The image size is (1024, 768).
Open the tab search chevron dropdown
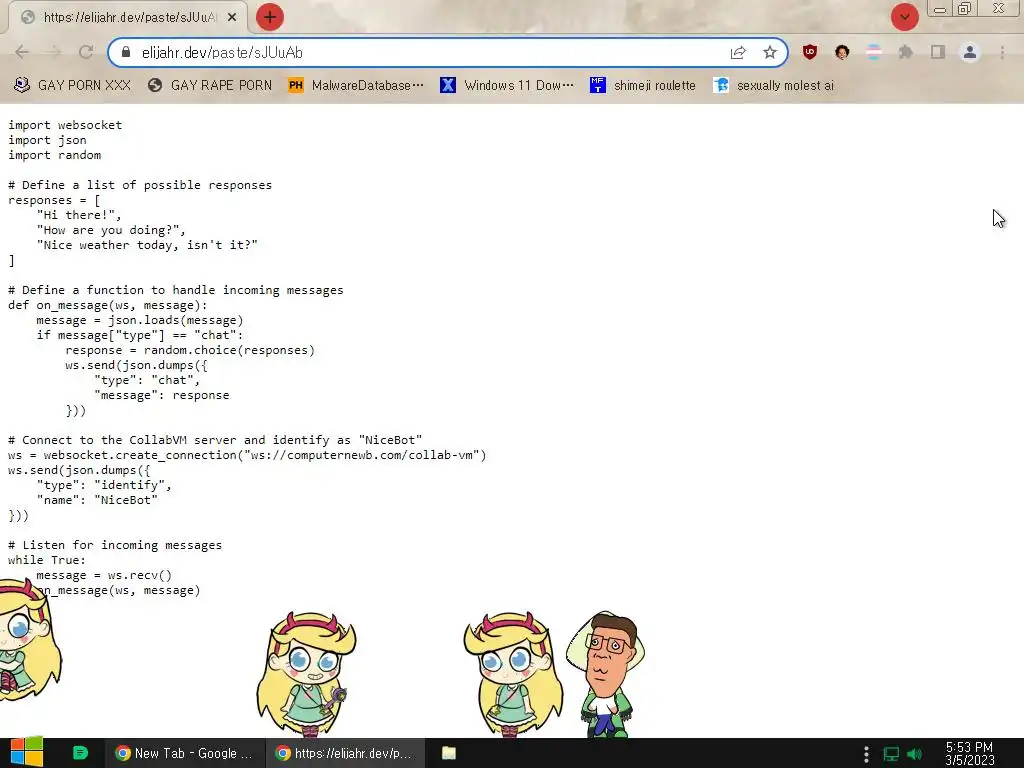click(904, 17)
